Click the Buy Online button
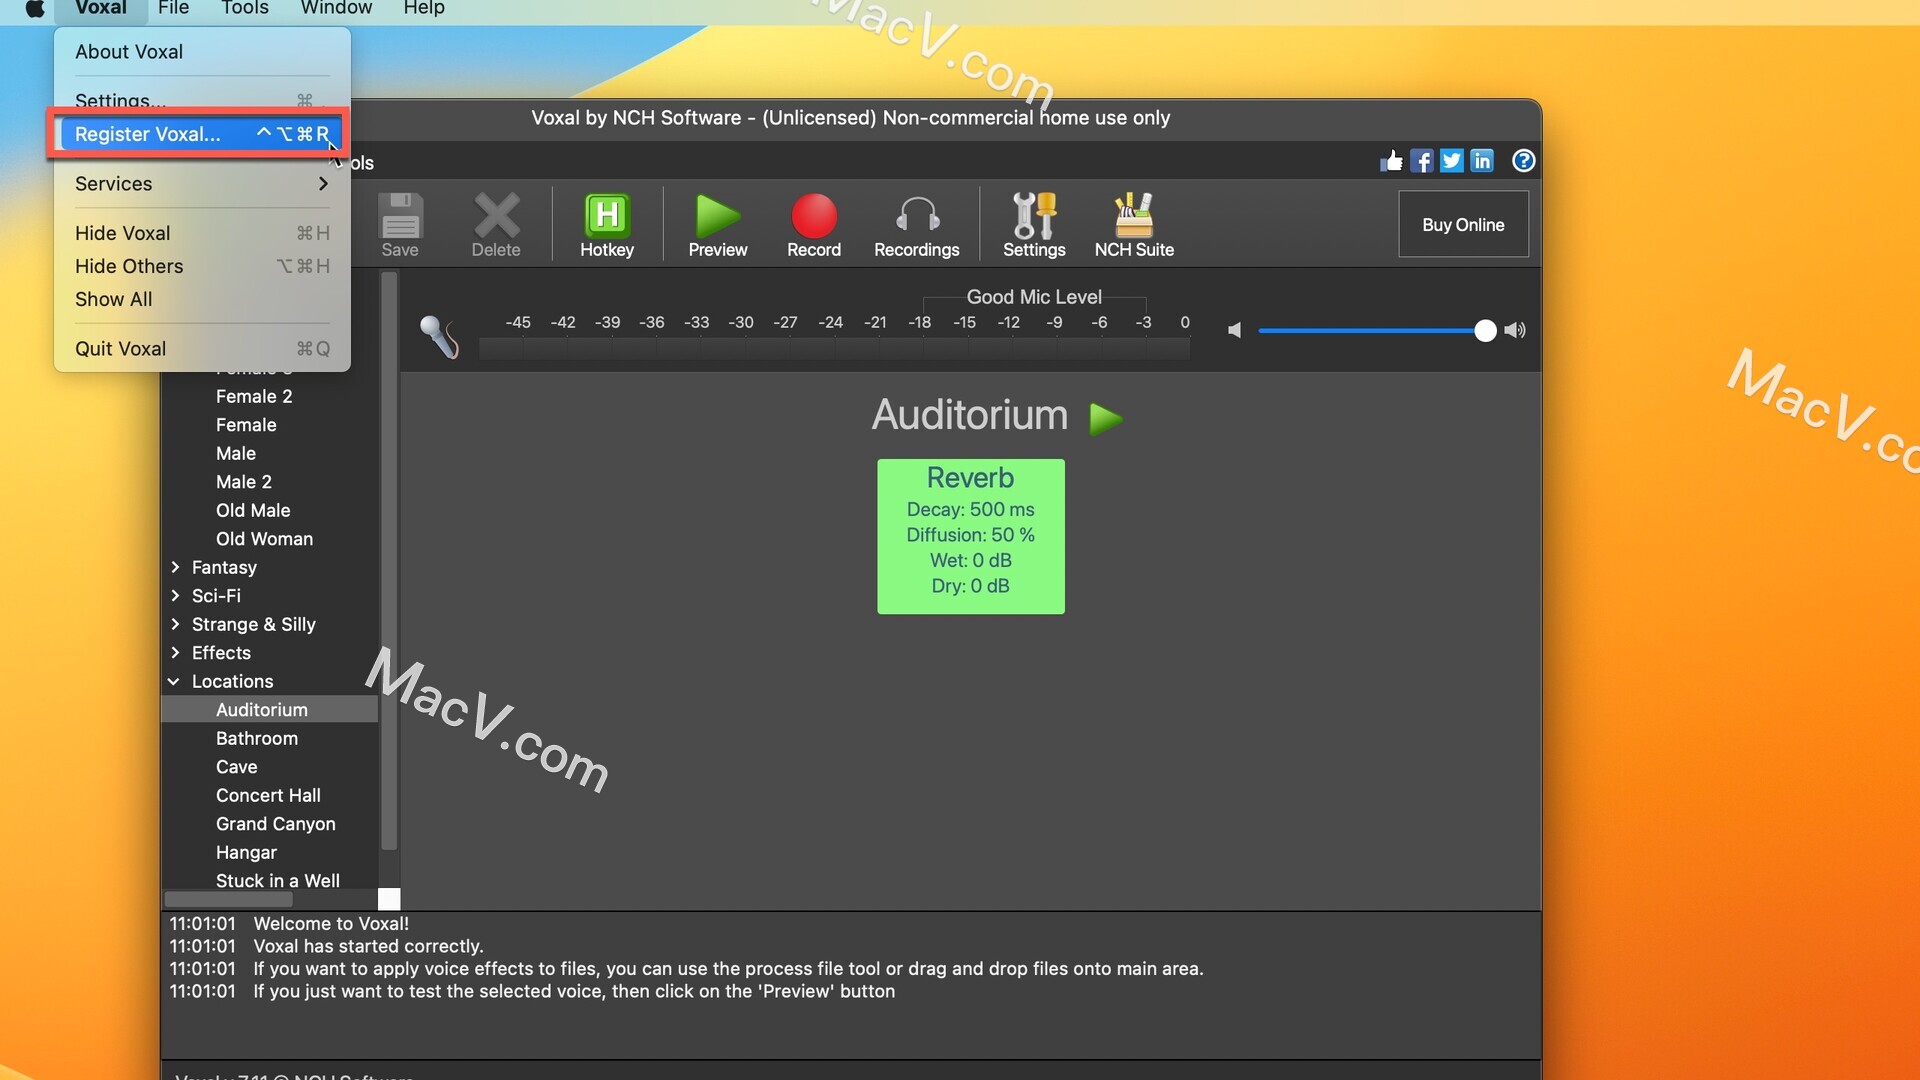 click(1463, 225)
